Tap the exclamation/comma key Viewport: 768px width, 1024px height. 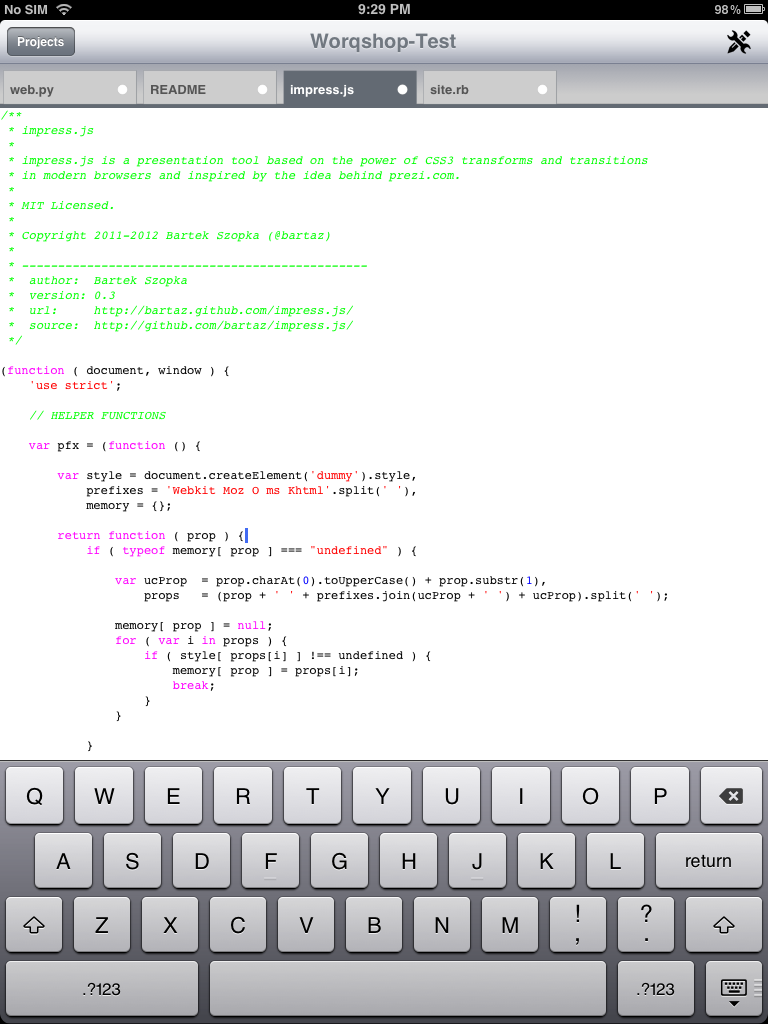tap(578, 925)
